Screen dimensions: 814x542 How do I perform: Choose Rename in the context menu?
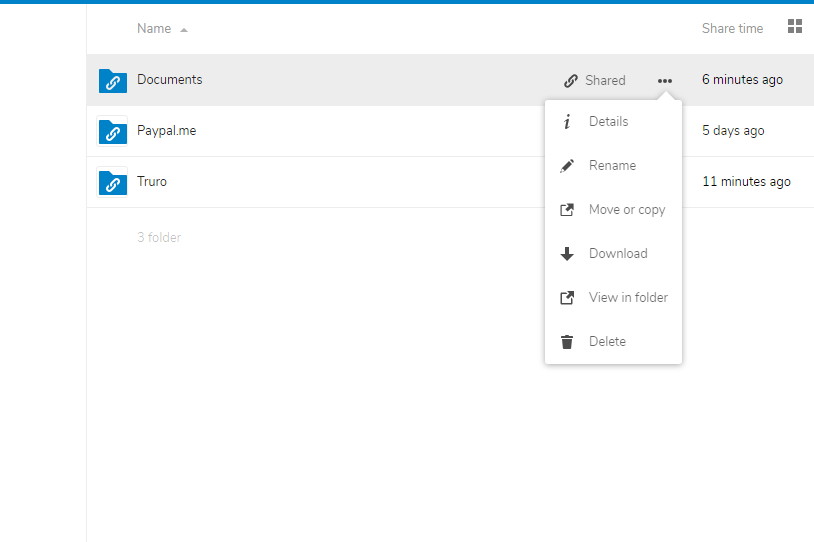(x=613, y=166)
